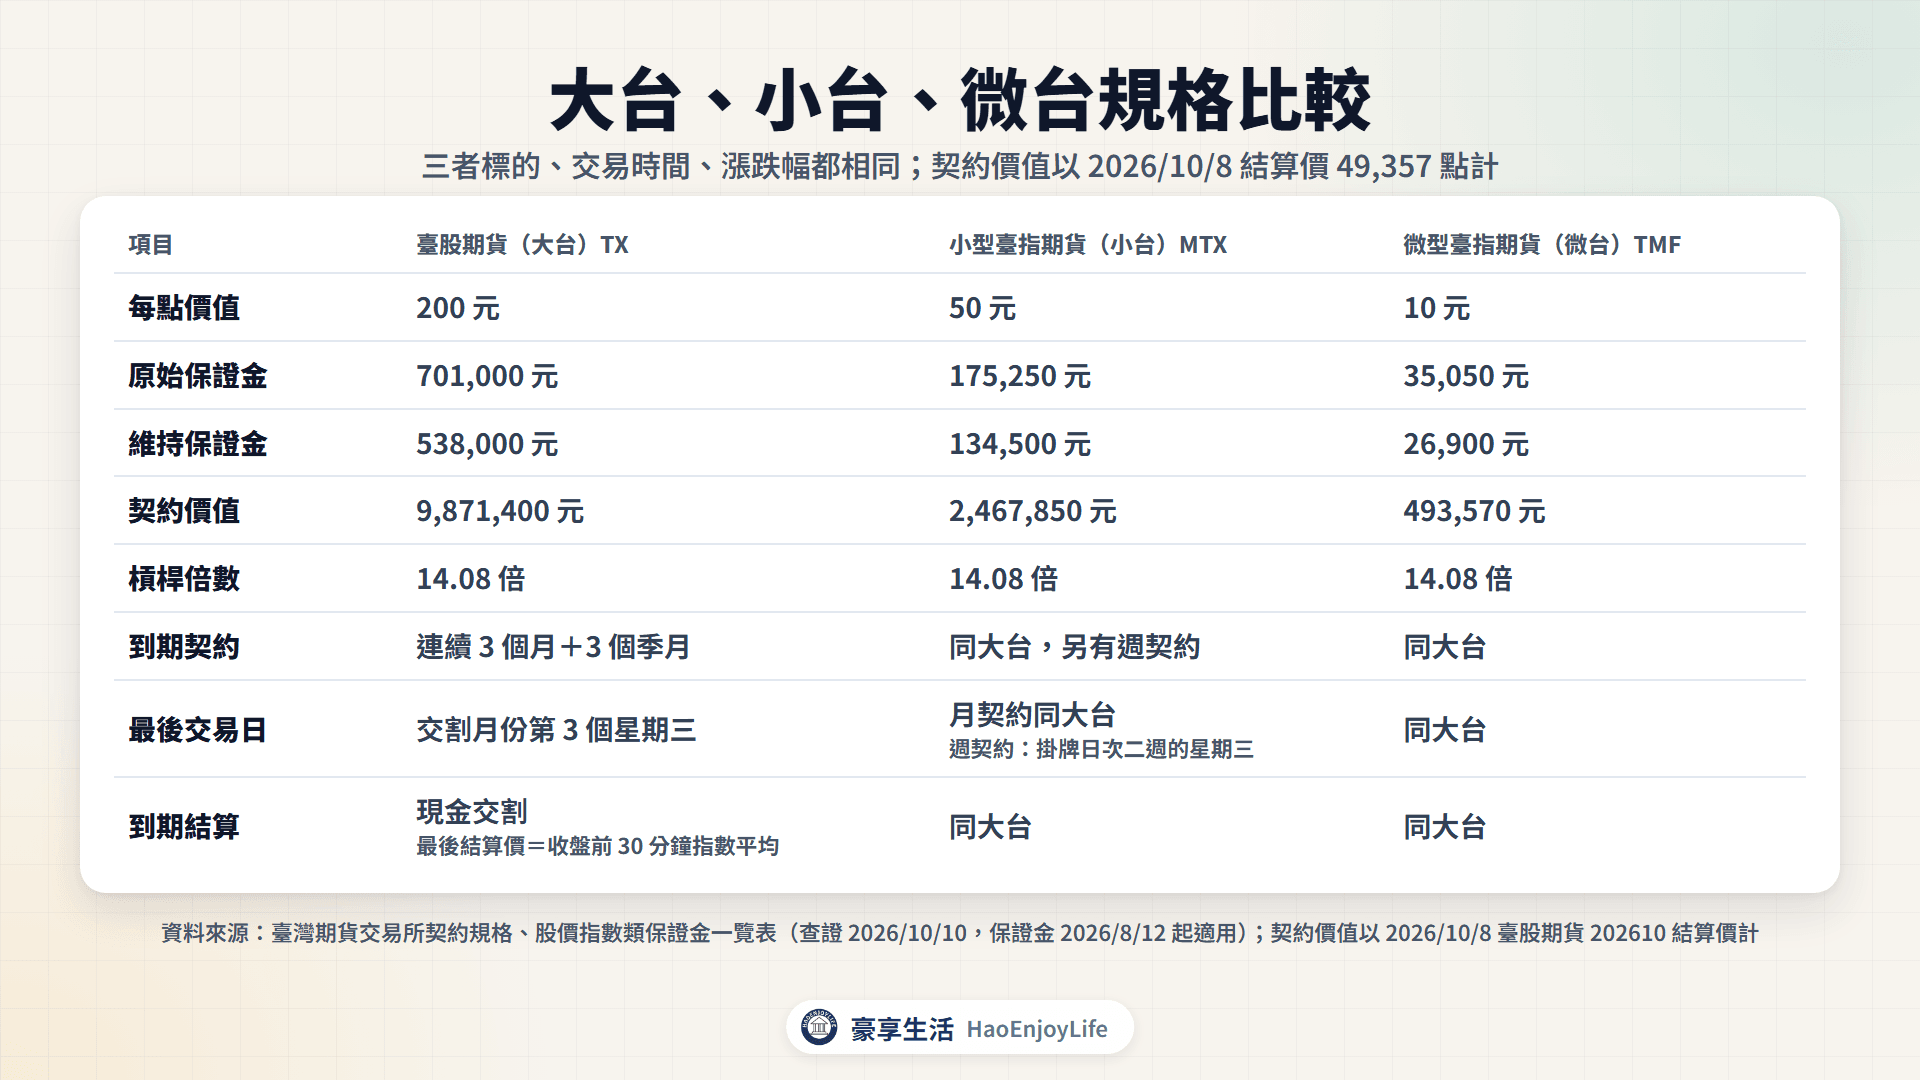
Task: Select the 134,500 元 value
Action: tap(1020, 444)
